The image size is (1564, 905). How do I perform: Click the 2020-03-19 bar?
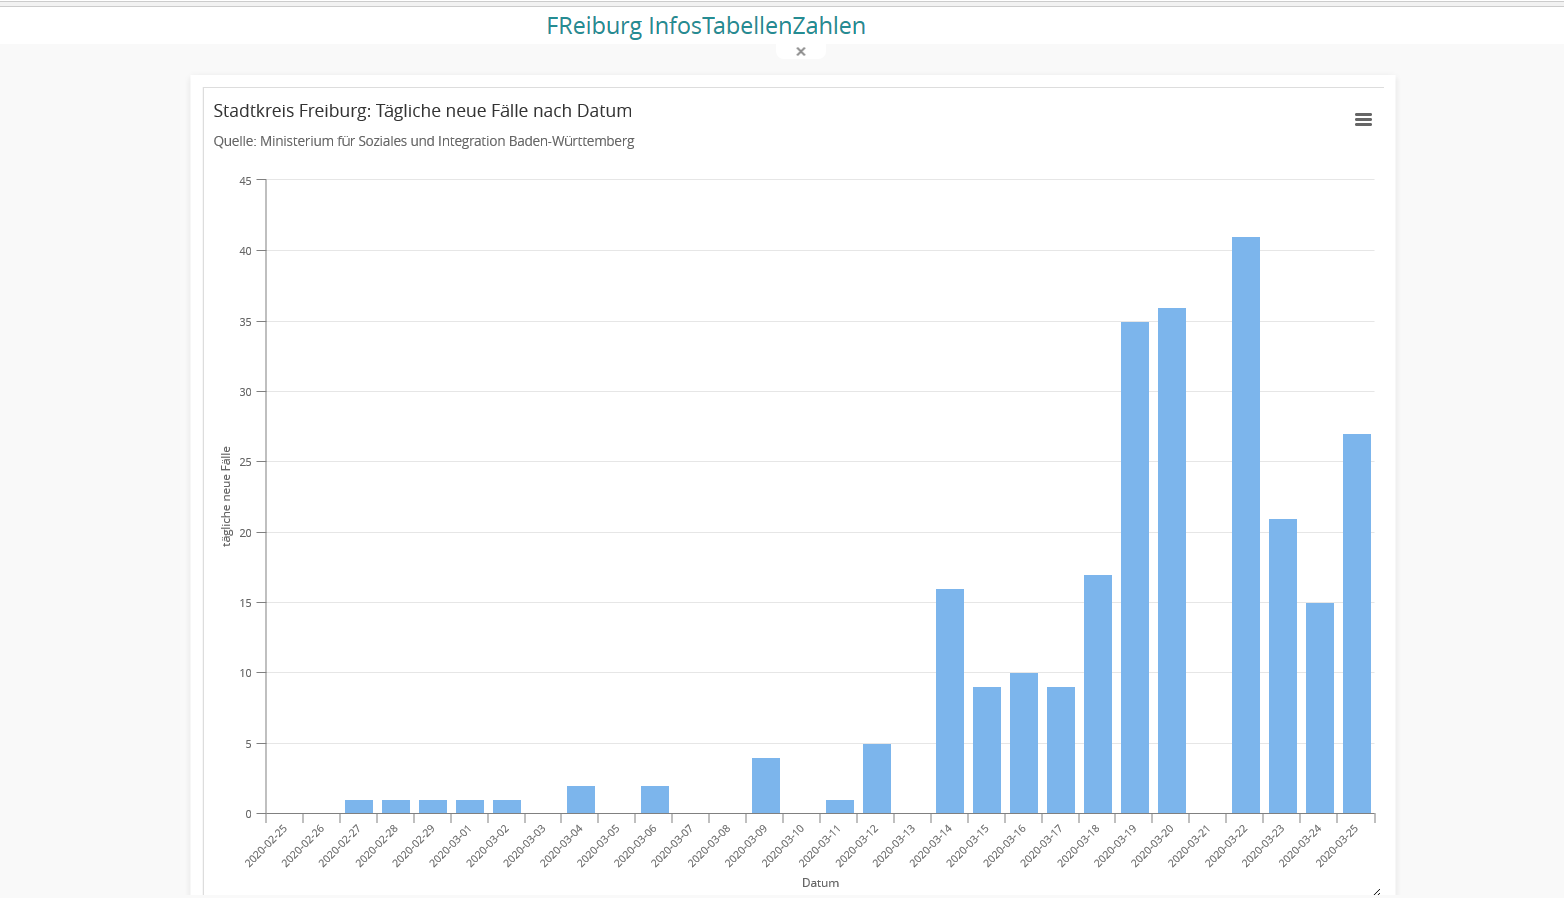coord(1134,567)
